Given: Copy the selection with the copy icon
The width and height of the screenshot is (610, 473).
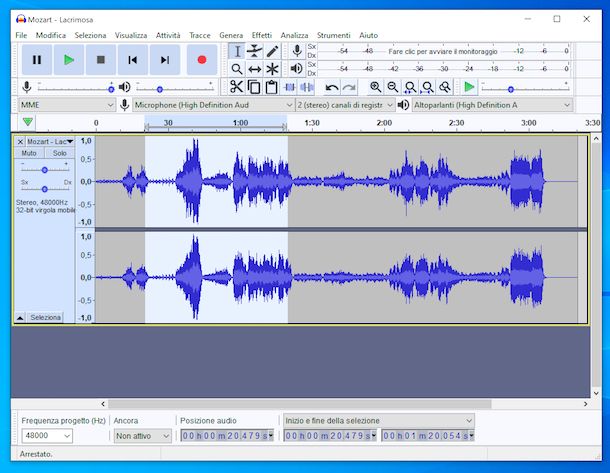Looking at the screenshot, I should (254, 87).
